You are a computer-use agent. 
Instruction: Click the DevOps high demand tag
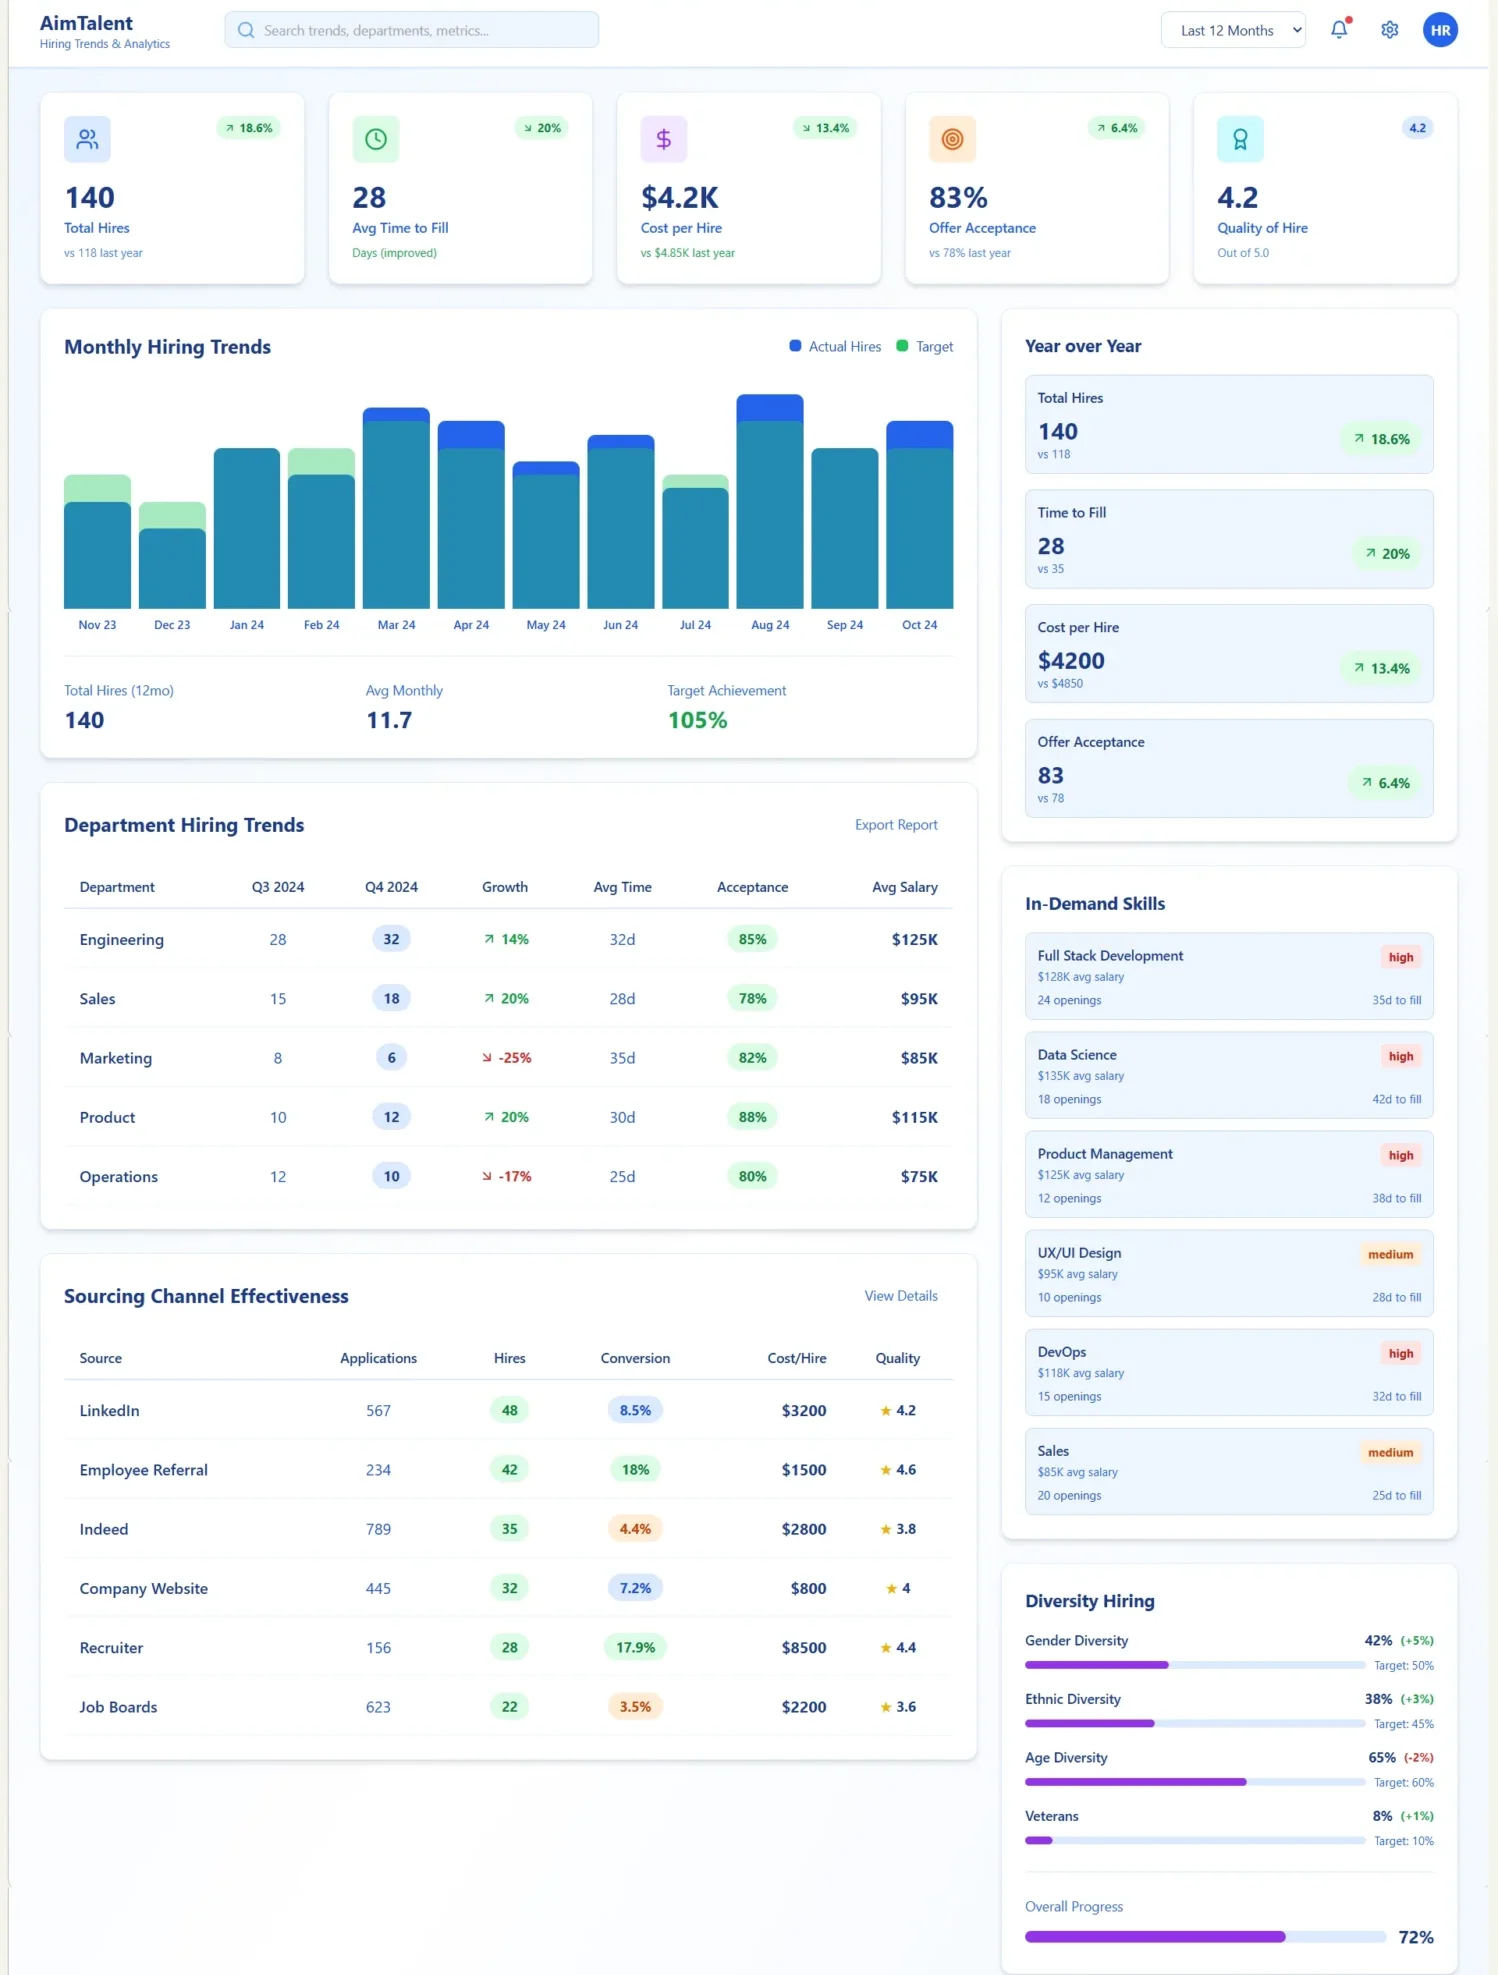[x=1400, y=1353]
